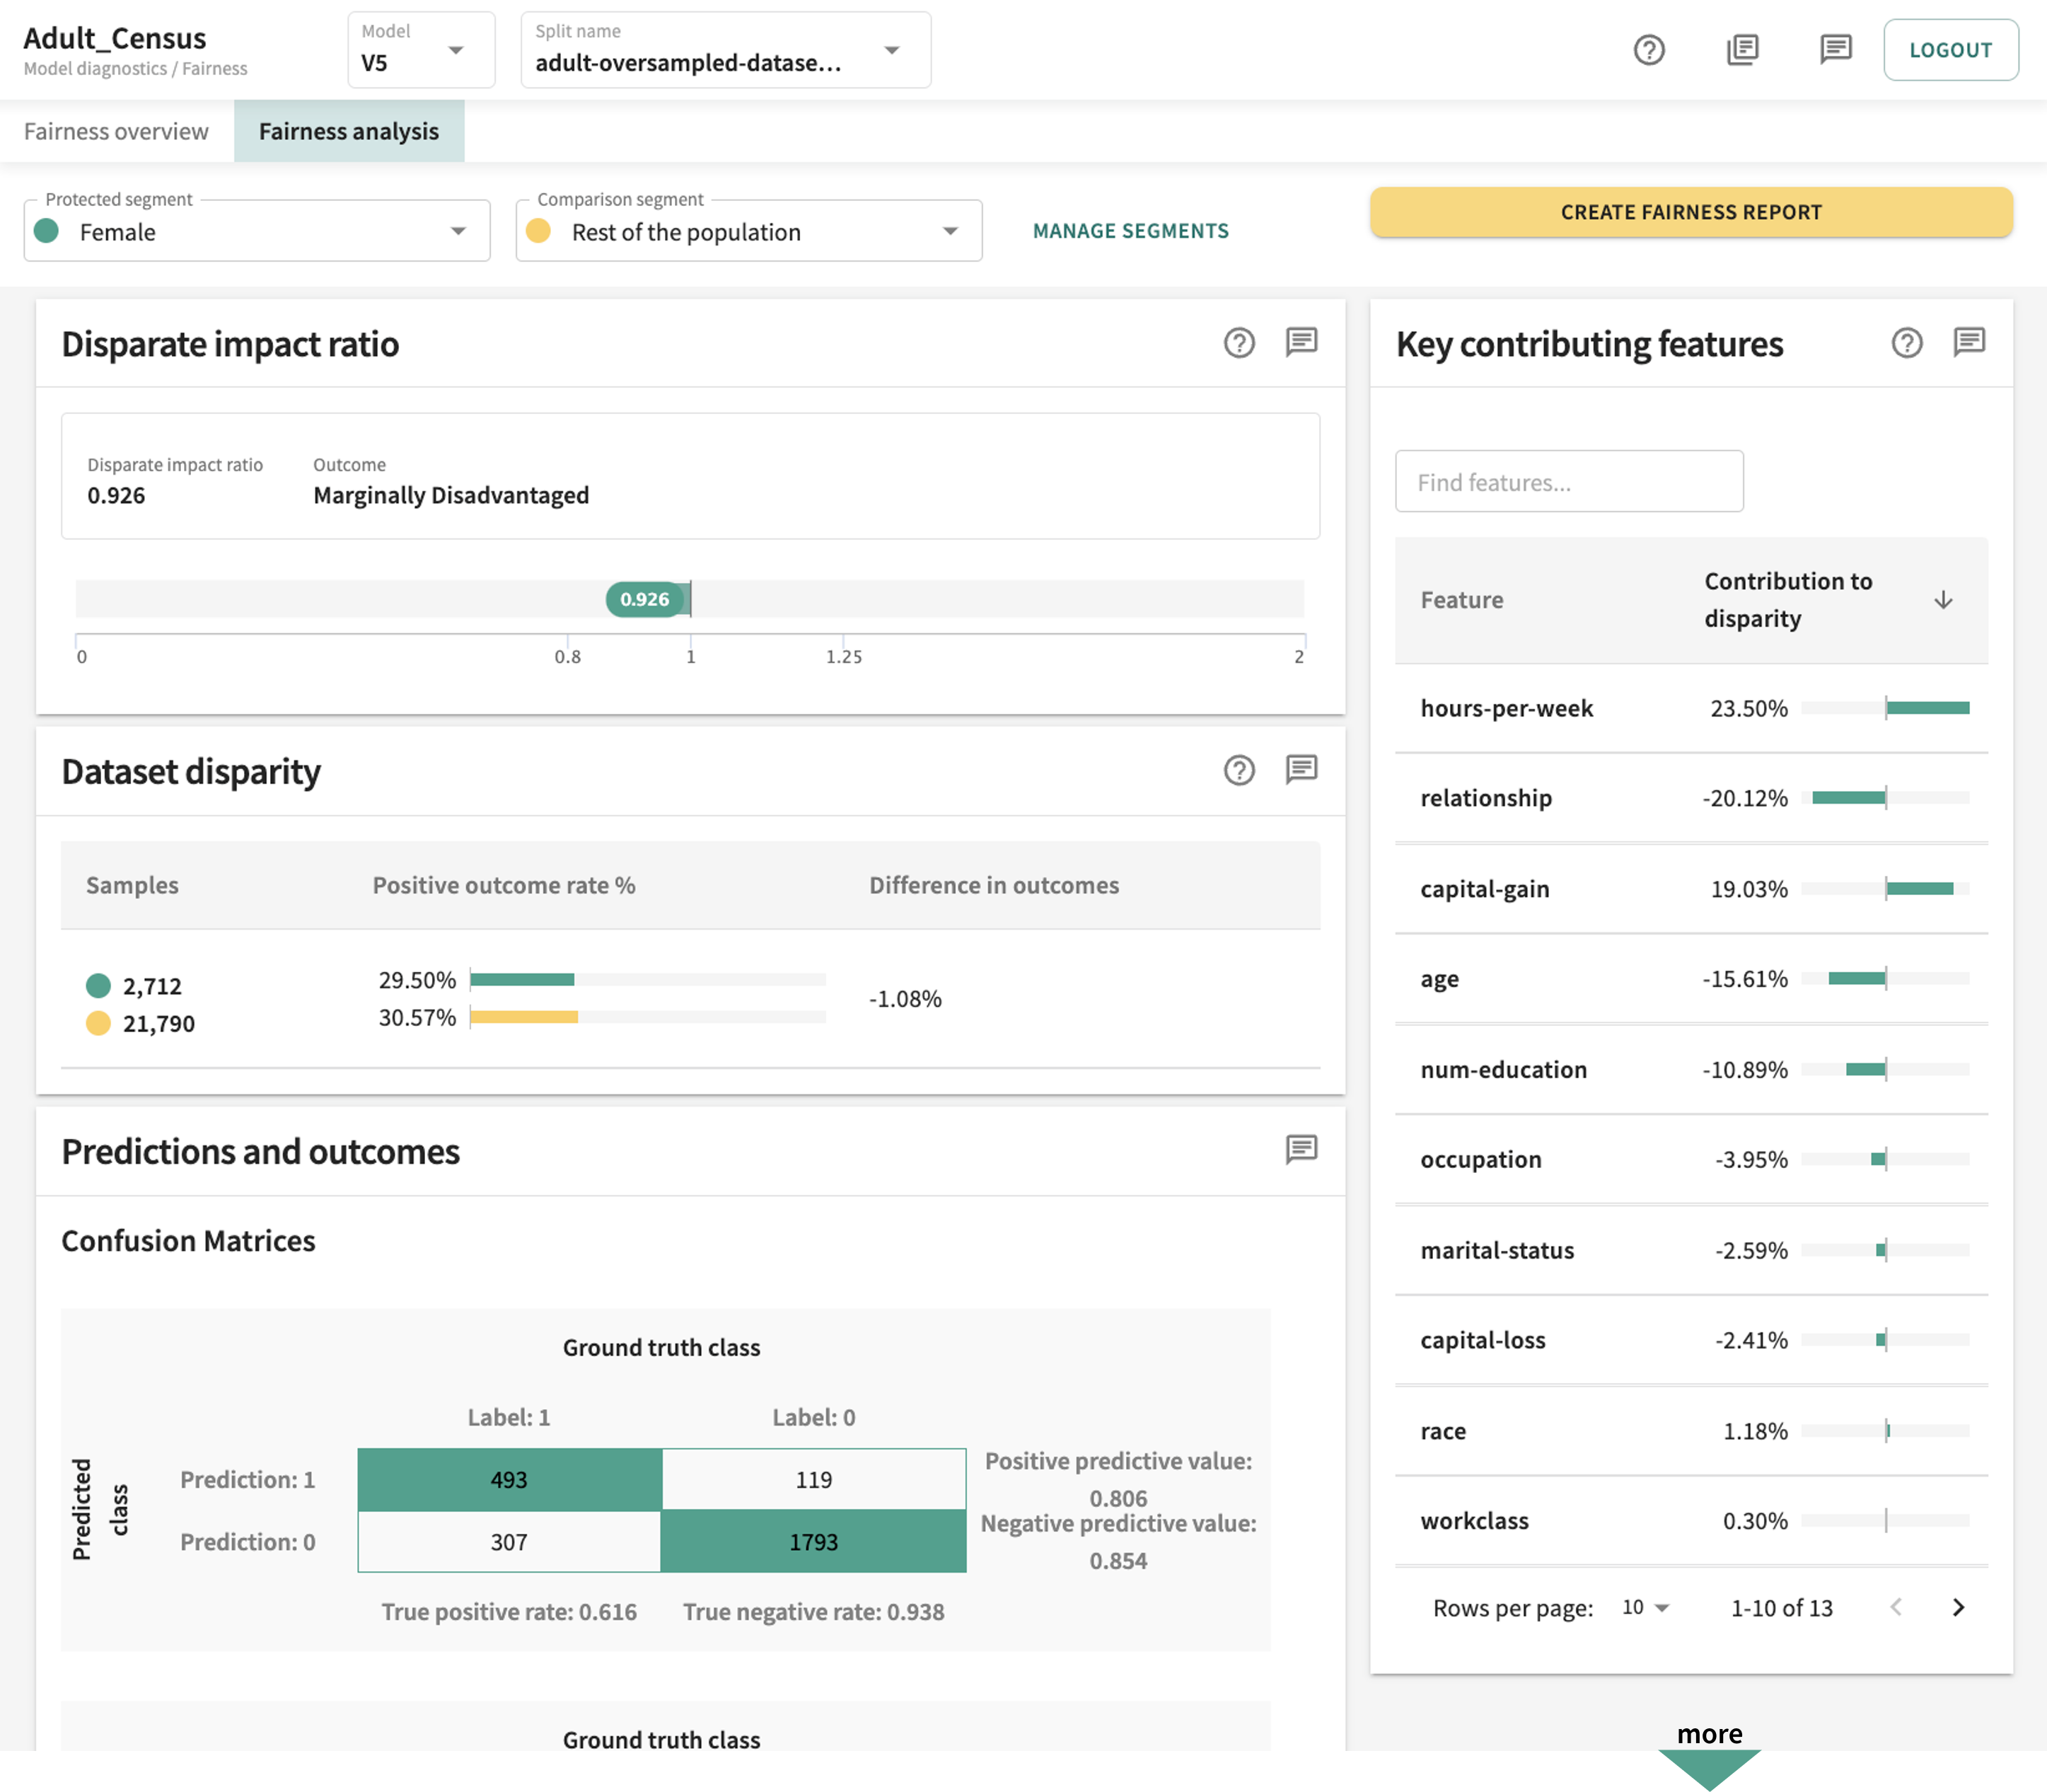Open the documentation copy icon in the top bar
Viewport: 2047px width, 1792px height.
1742,49
